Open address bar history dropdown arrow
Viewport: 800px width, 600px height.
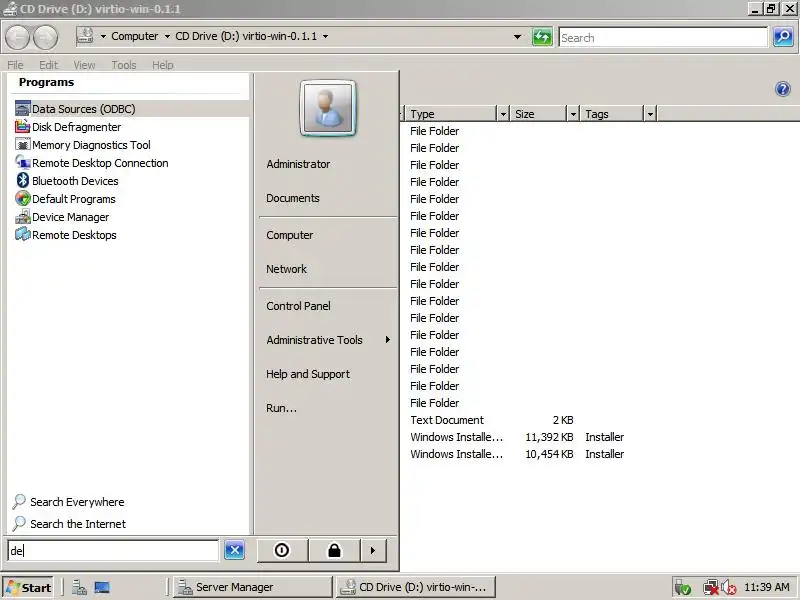[517, 37]
